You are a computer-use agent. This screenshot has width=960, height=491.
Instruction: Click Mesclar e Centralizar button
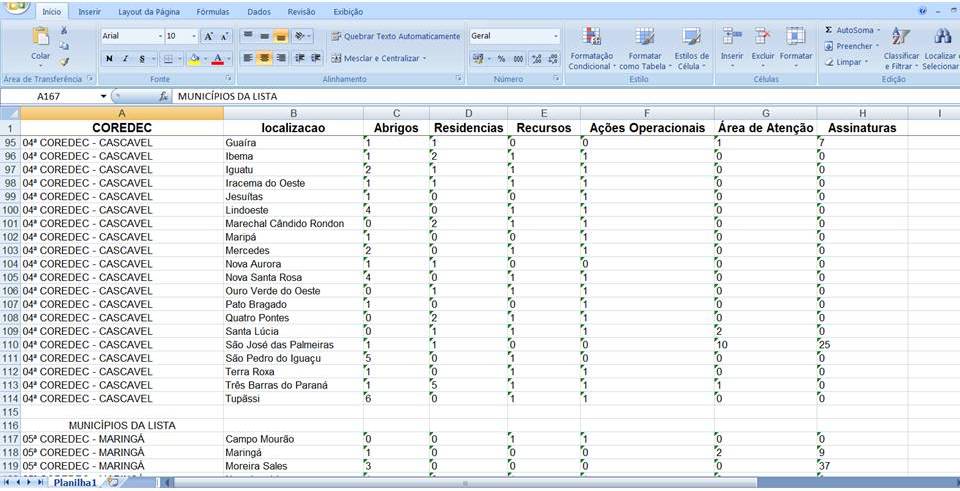tap(379, 59)
